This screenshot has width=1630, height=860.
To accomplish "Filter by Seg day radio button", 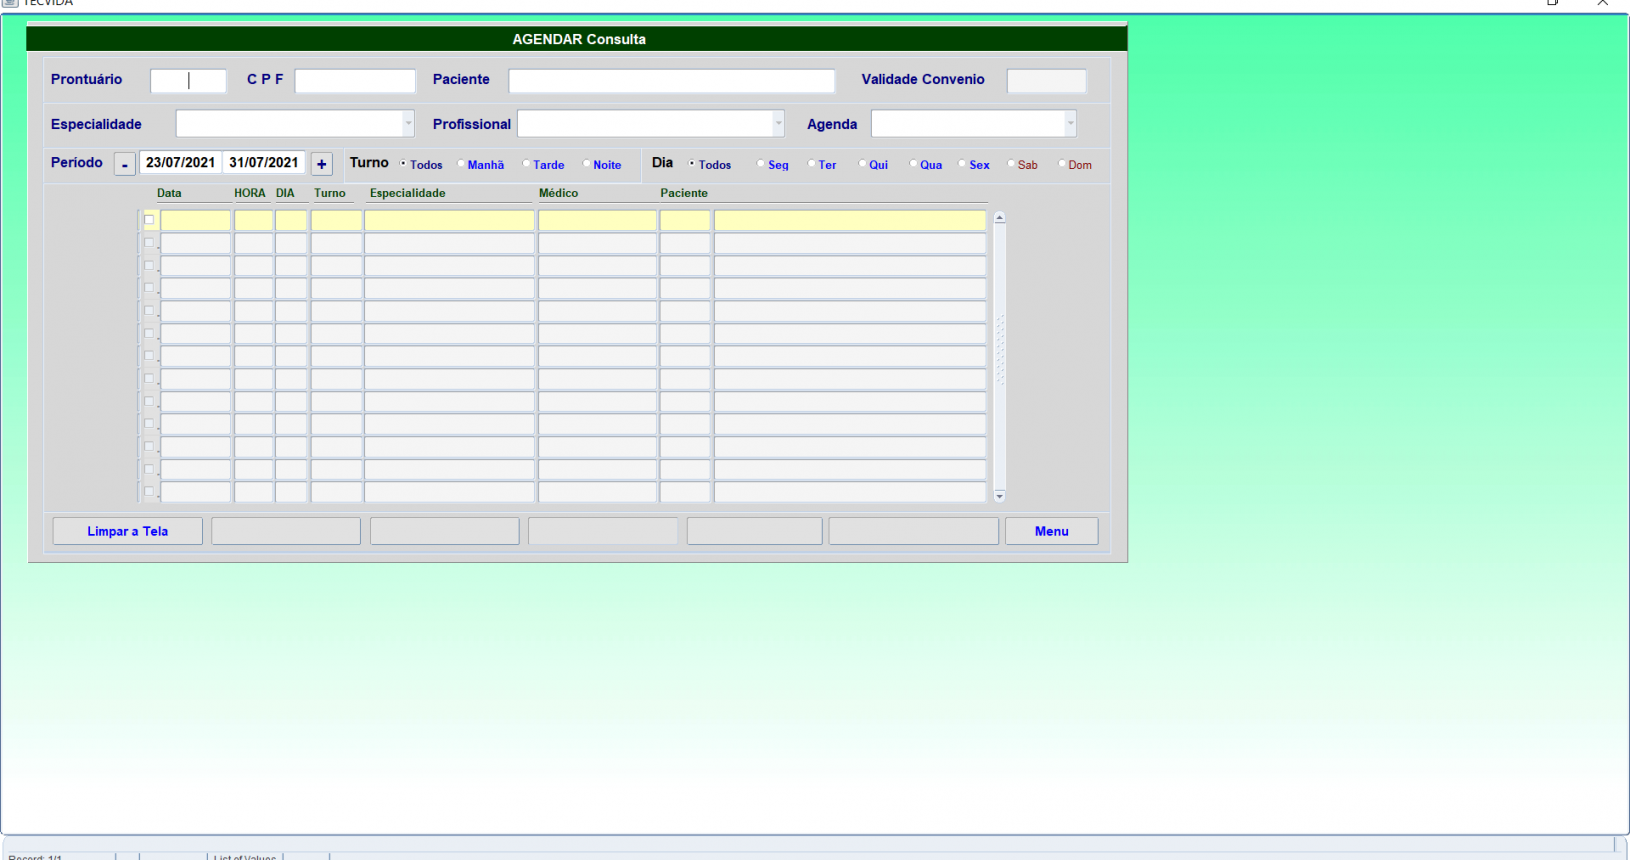I will click(761, 164).
